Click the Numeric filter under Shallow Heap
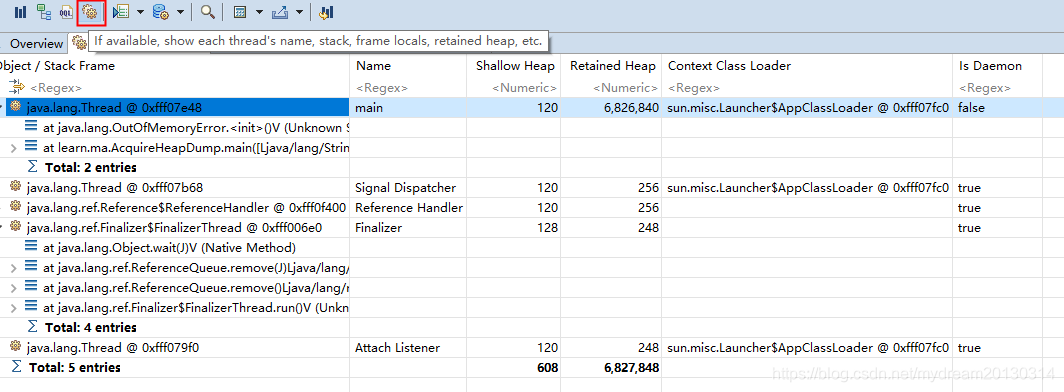 click(x=525, y=88)
